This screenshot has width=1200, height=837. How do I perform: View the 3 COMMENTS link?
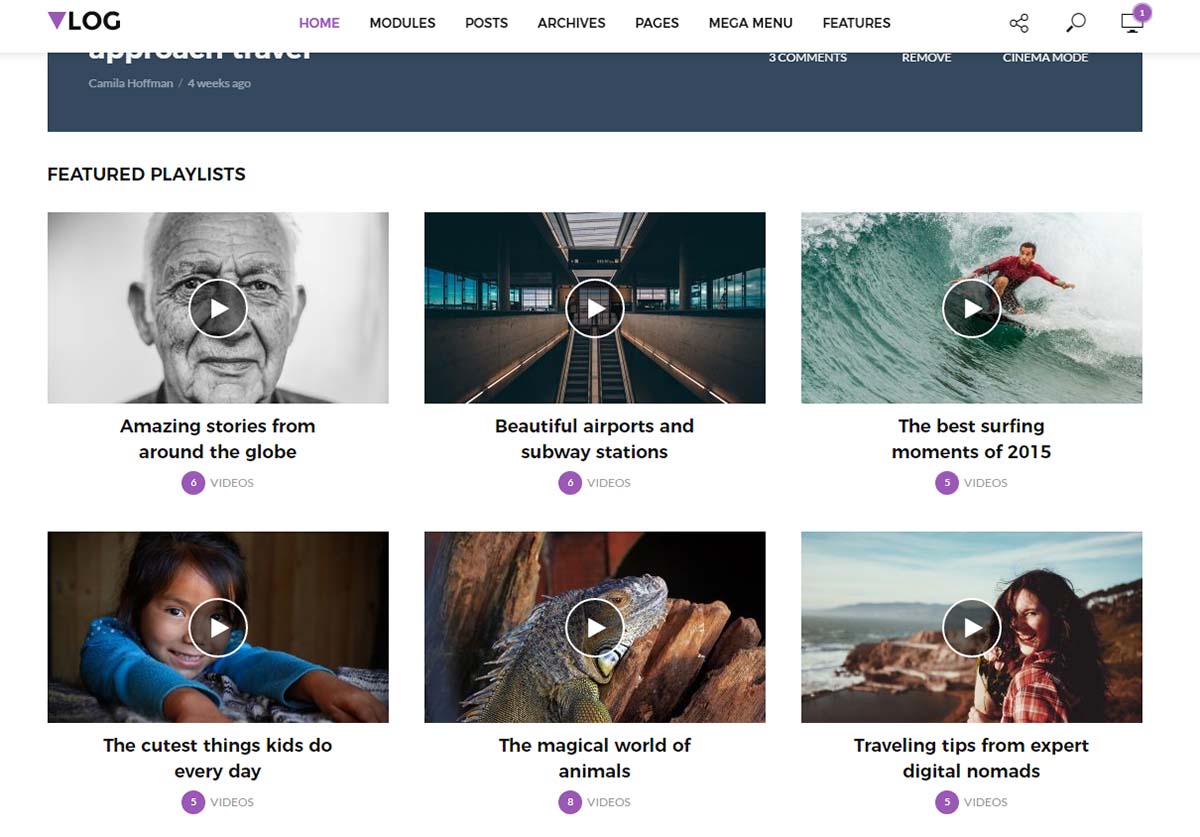(x=808, y=57)
